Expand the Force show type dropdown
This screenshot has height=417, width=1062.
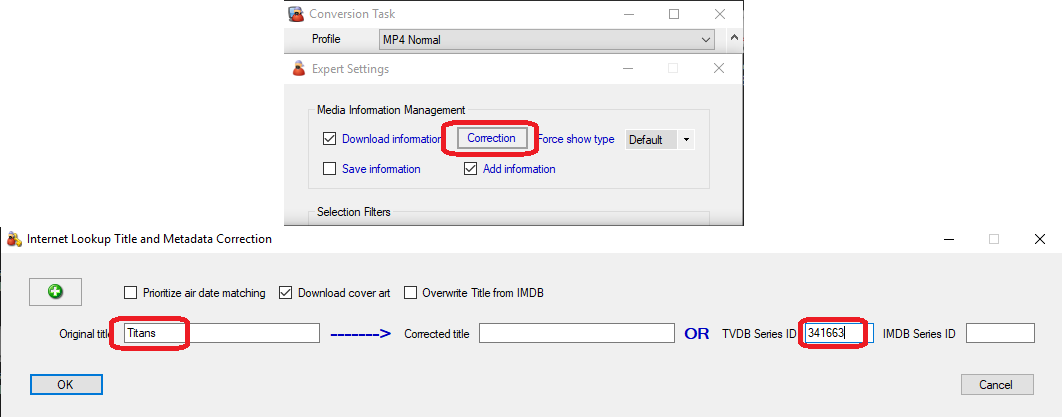[659, 140]
